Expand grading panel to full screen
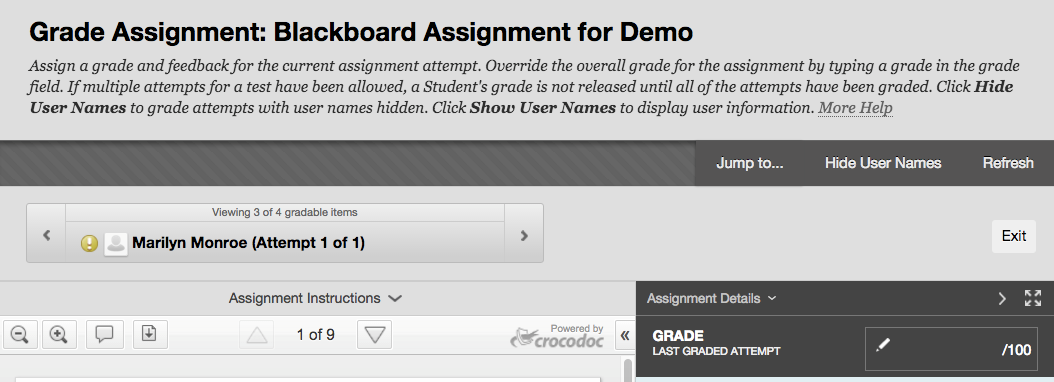Viewport: 1054px width, 382px height. [x=1032, y=298]
